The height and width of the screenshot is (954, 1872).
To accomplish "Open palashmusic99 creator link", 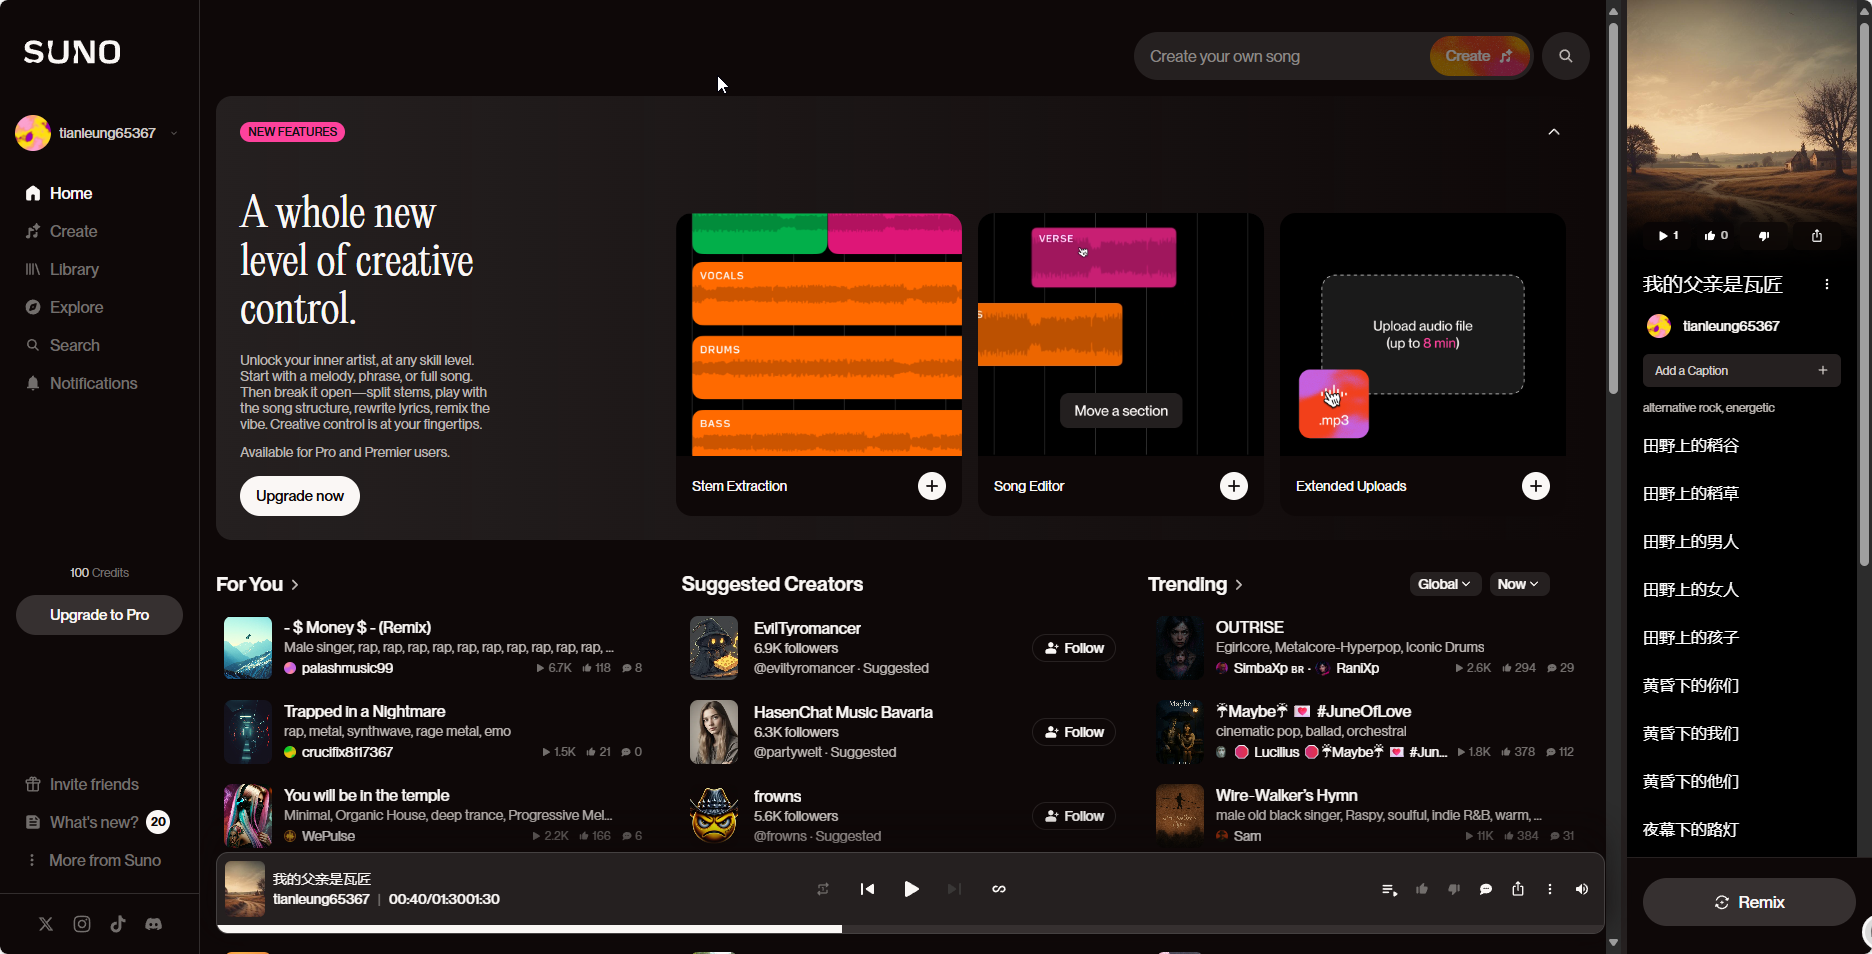I will pos(347,668).
